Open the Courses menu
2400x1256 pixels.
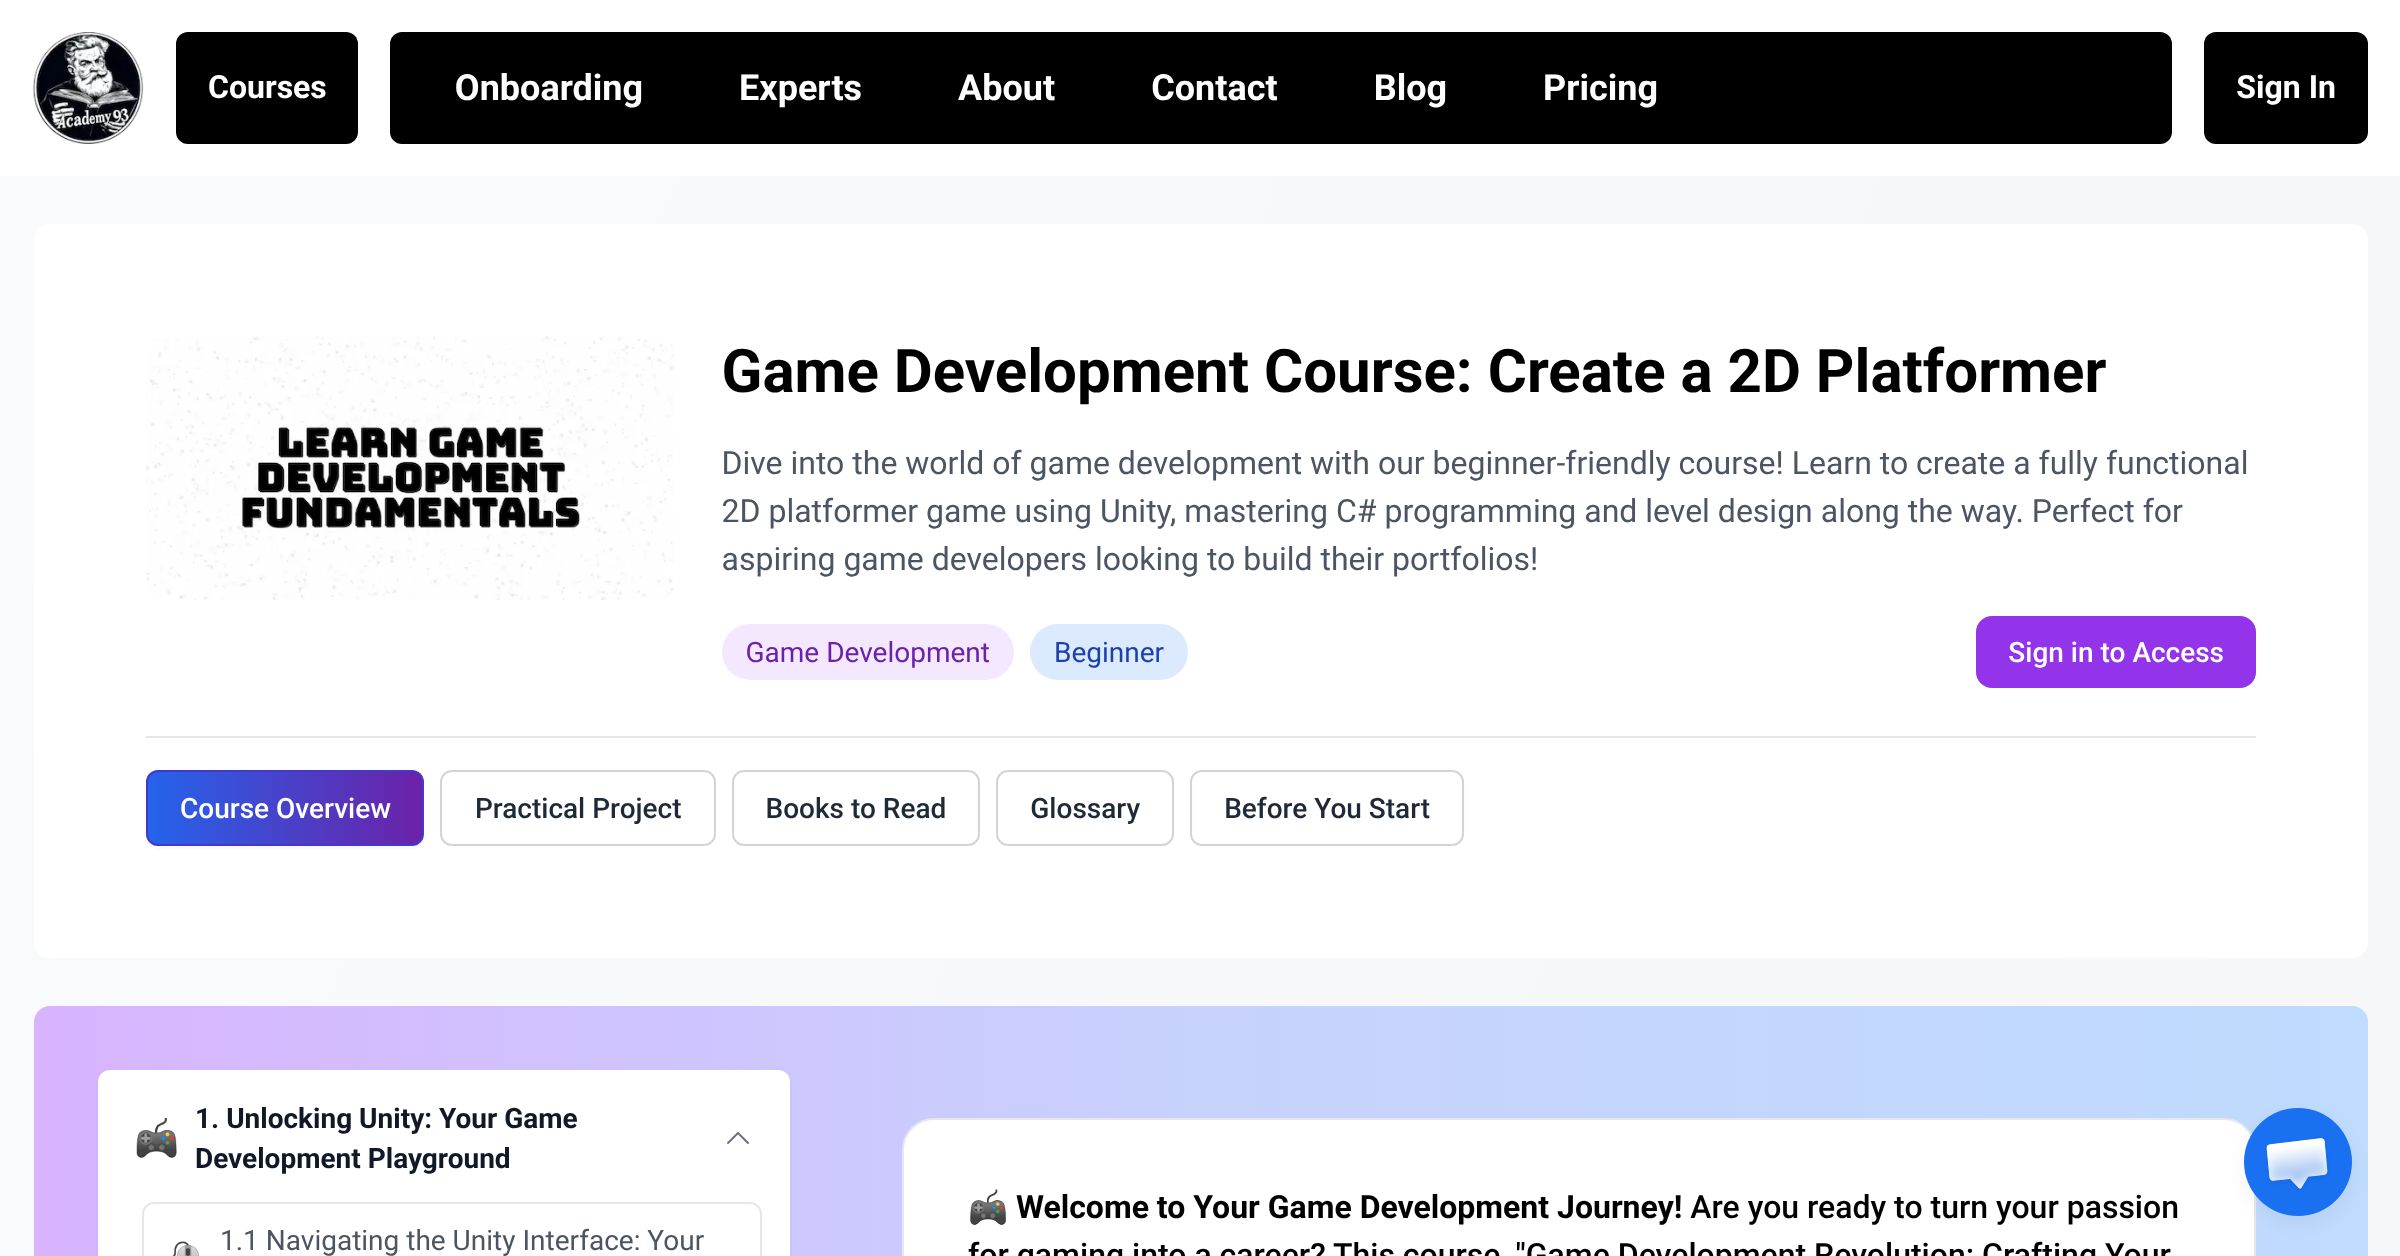[x=267, y=88]
